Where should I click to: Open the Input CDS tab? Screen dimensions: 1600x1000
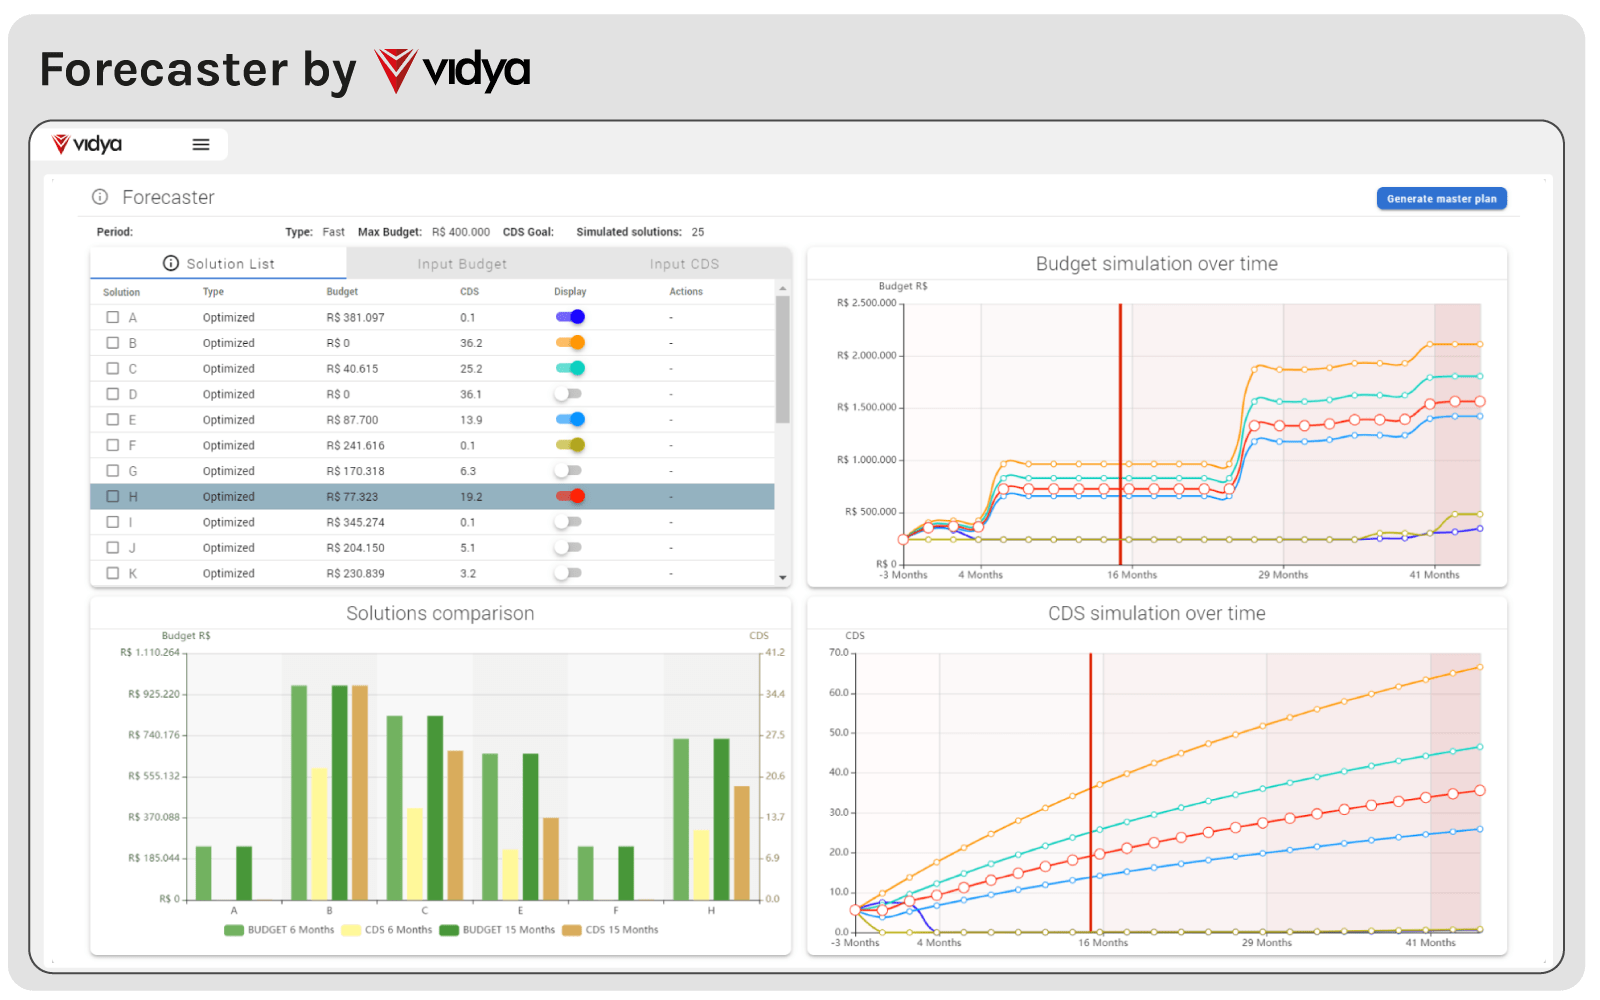coord(684,264)
